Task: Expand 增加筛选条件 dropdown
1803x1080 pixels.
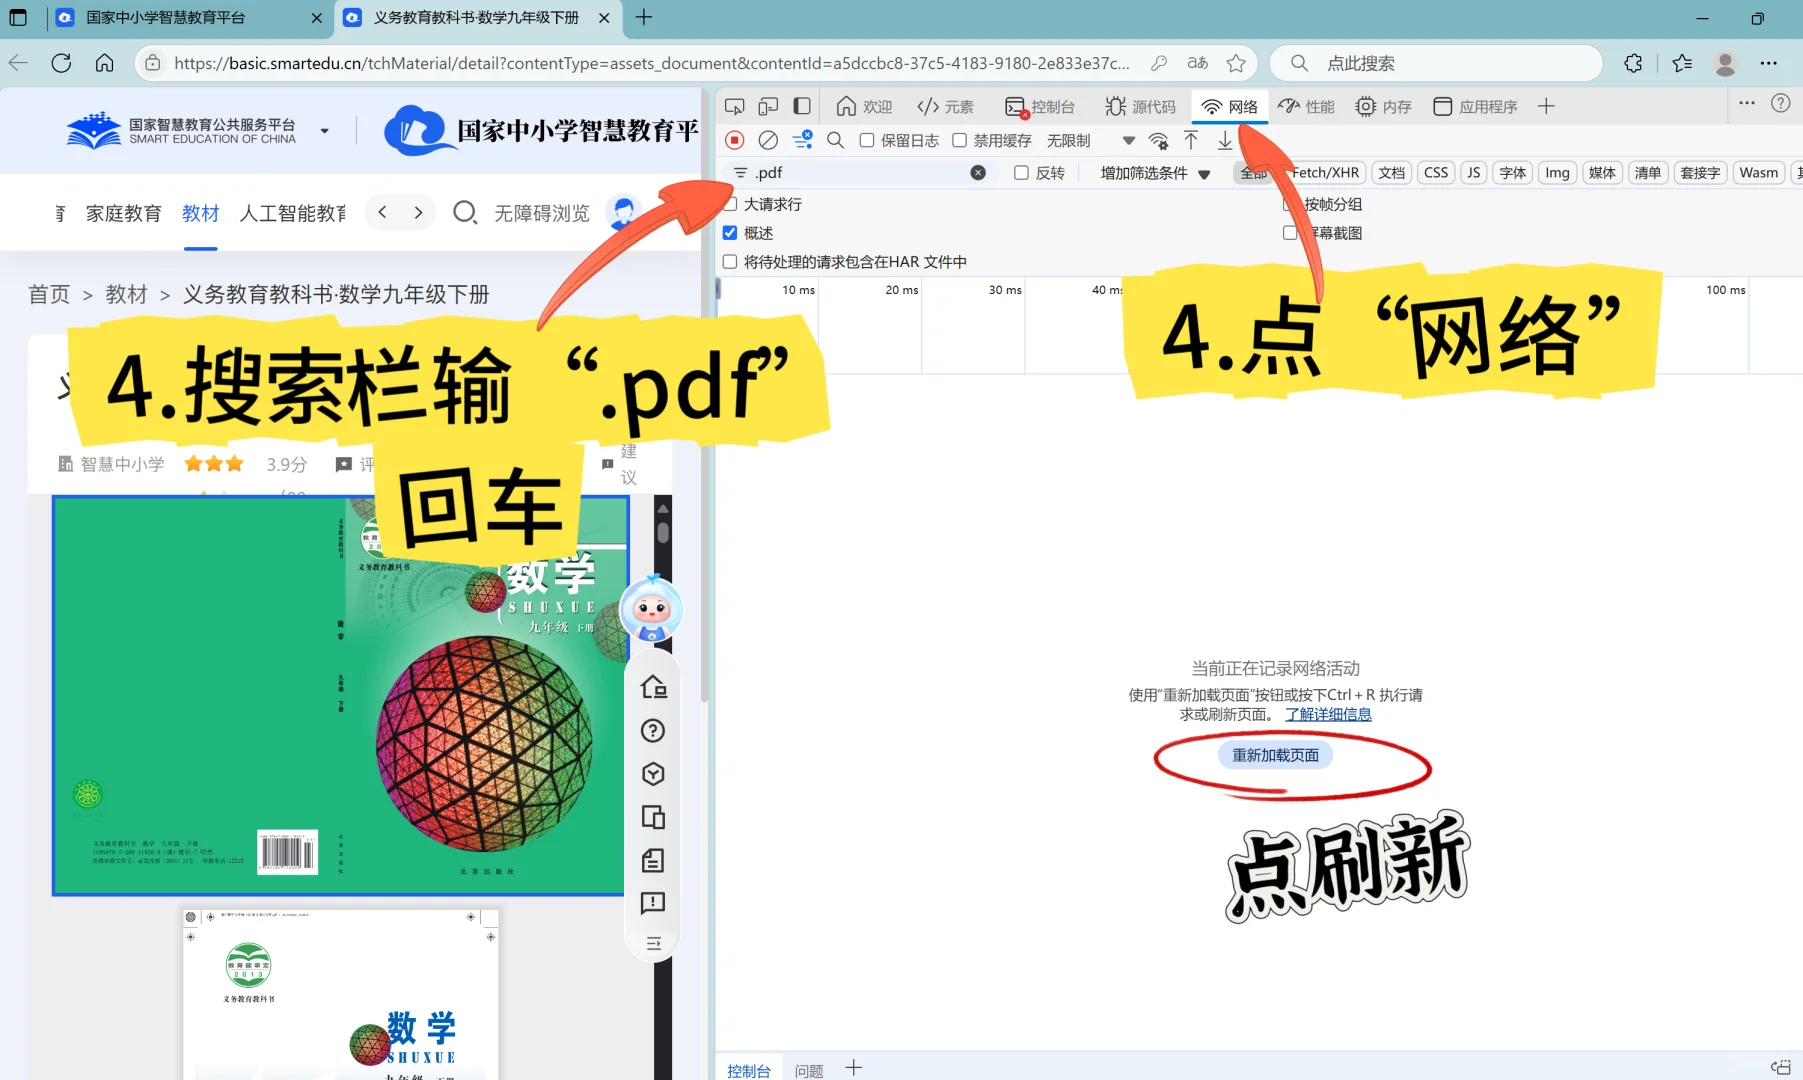Action: 1155,172
